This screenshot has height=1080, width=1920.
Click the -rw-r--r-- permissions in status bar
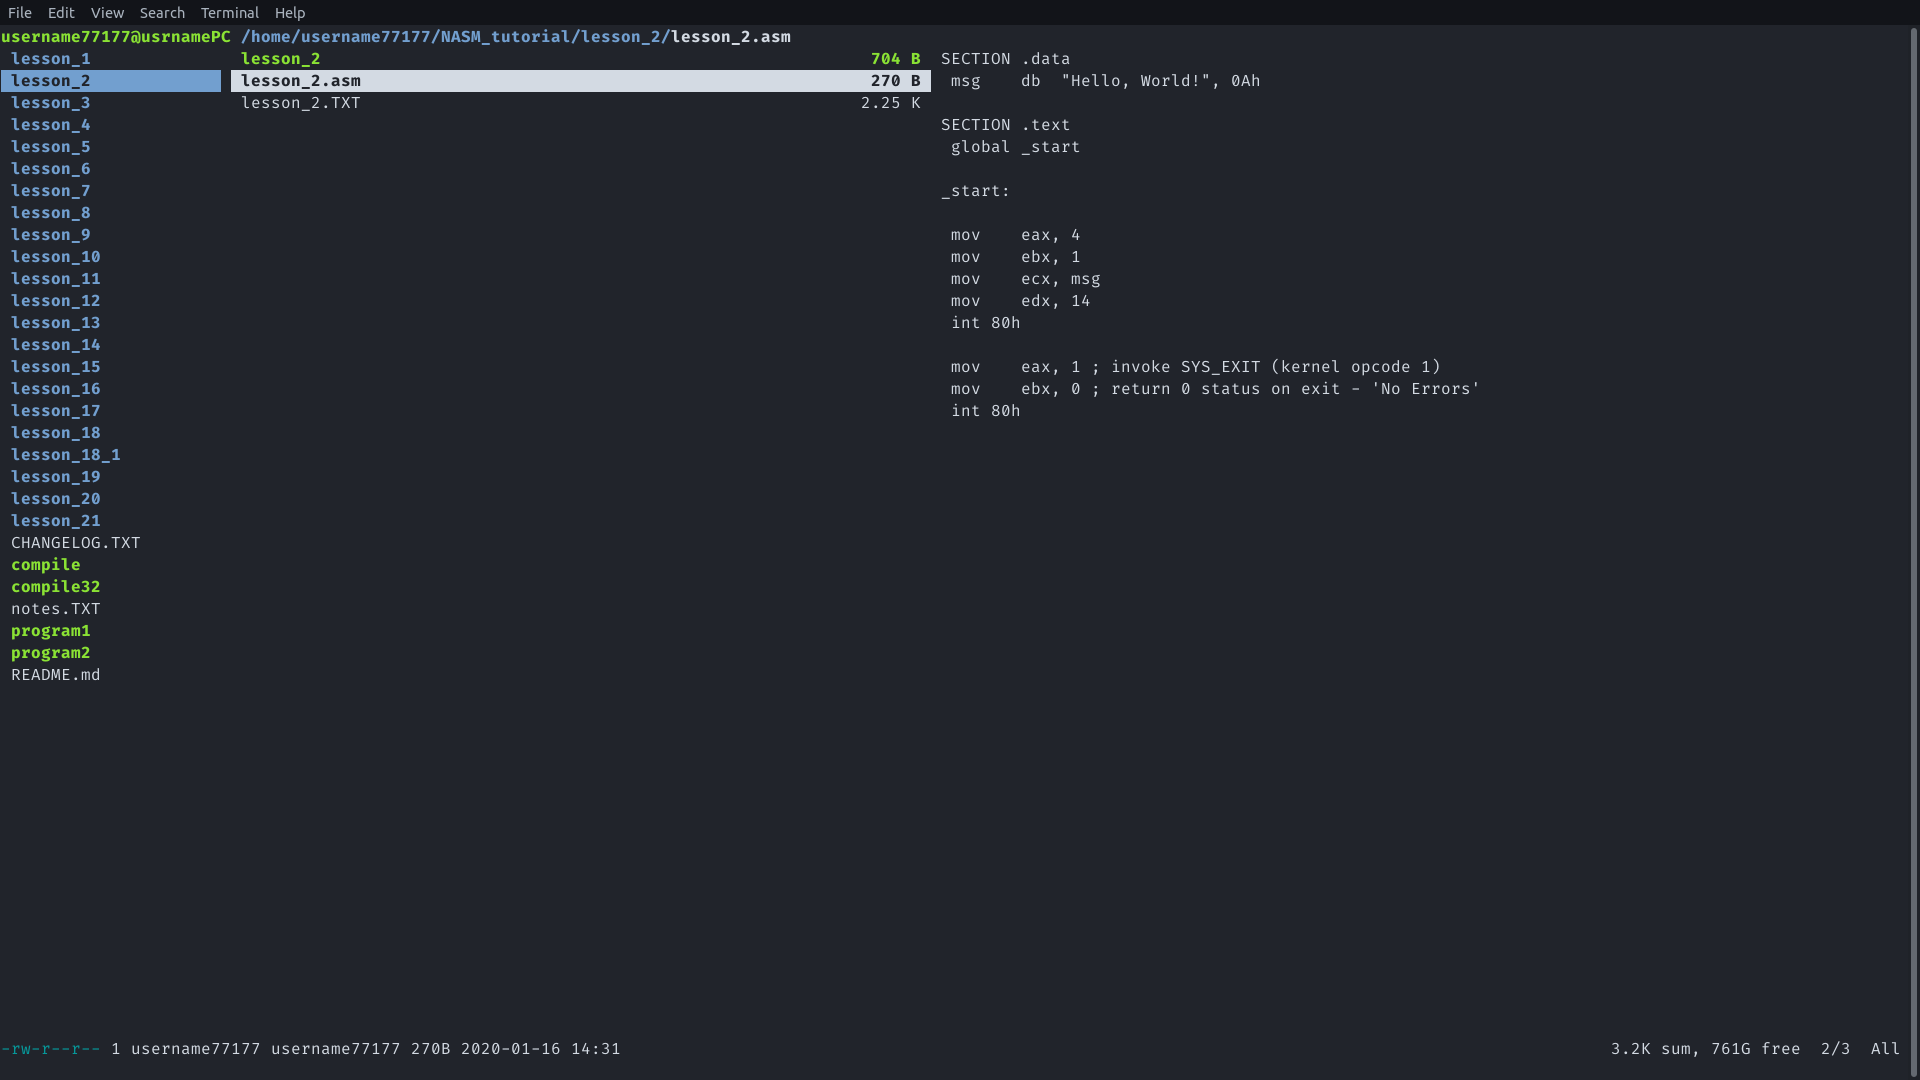pos(51,1049)
